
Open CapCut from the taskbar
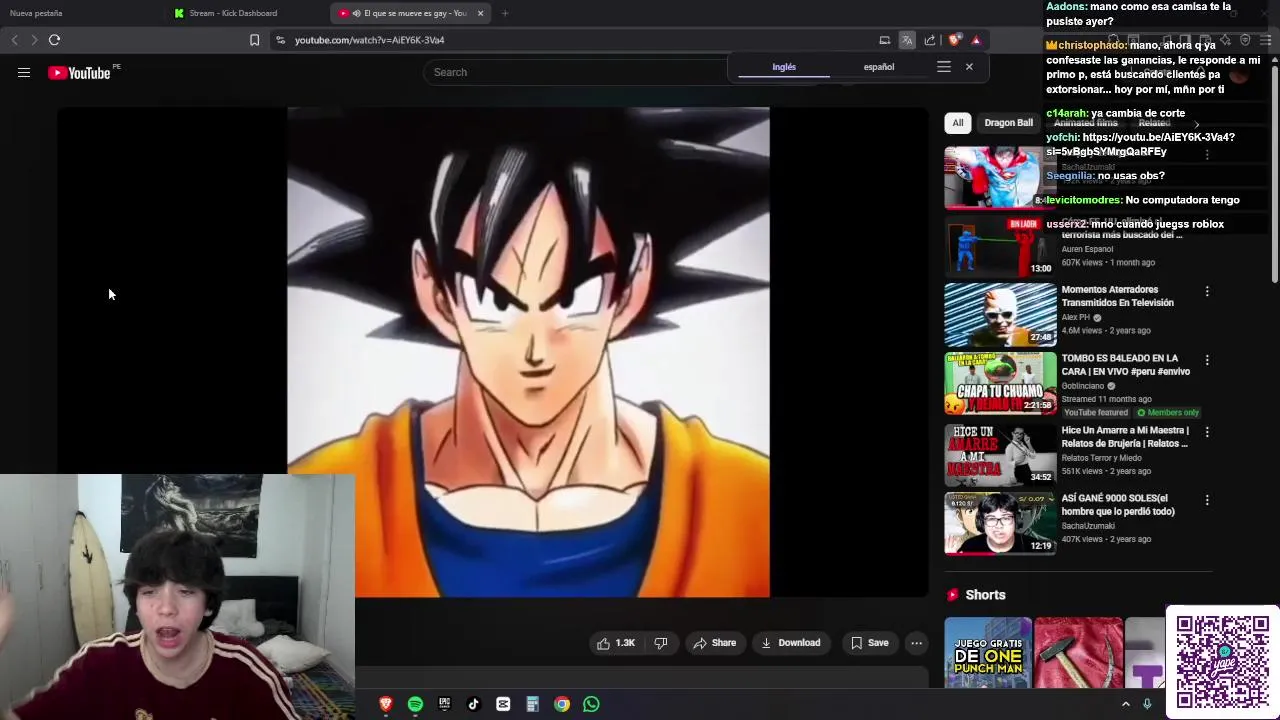[503, 704]
